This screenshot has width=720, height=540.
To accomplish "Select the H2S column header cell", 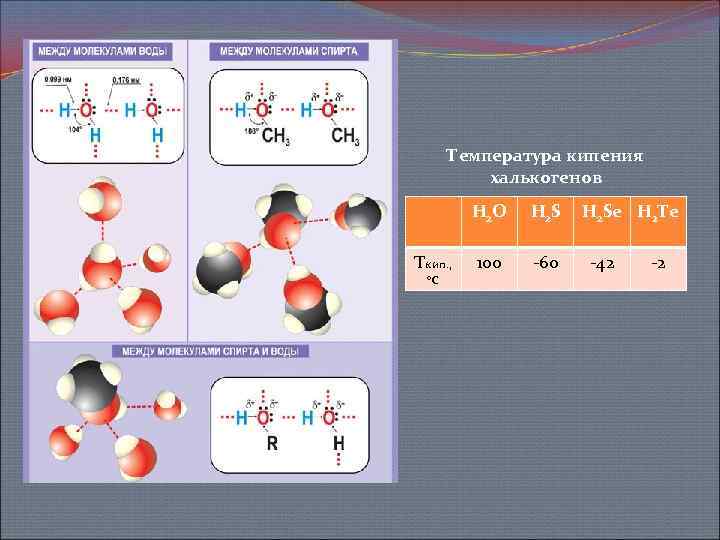I will point(546,221).
